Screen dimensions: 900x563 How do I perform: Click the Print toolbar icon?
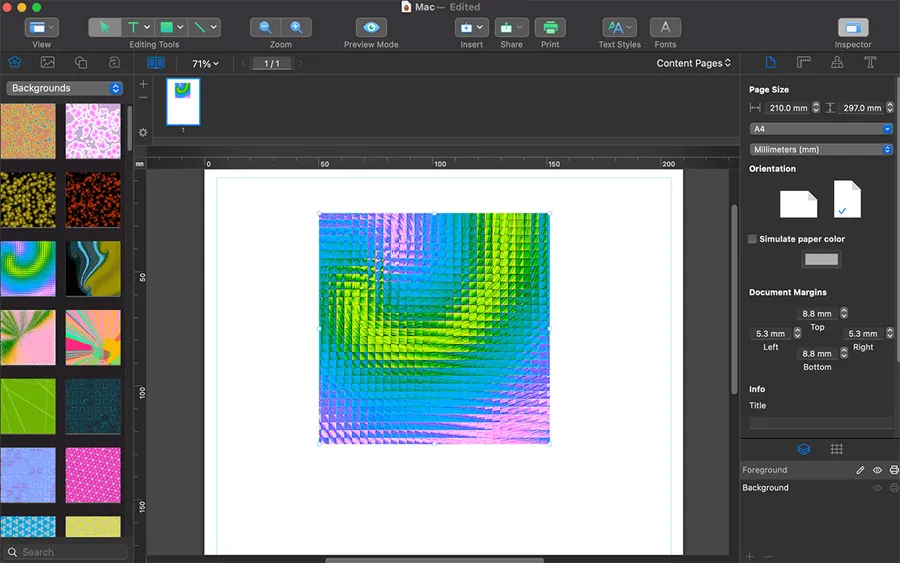click(550, 28)
